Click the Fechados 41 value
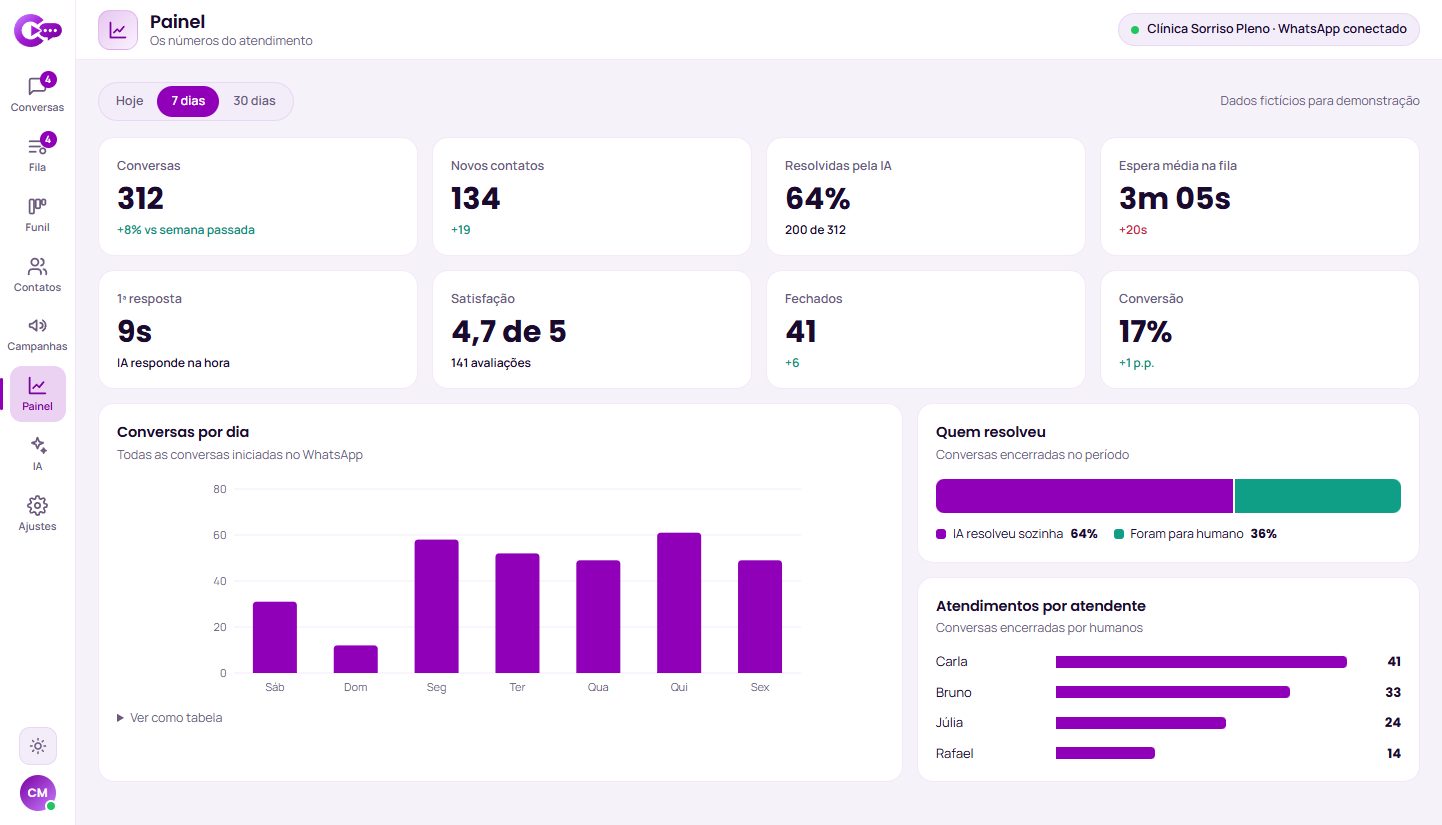This screenshot has width=1442, height=825. [801, 332]
